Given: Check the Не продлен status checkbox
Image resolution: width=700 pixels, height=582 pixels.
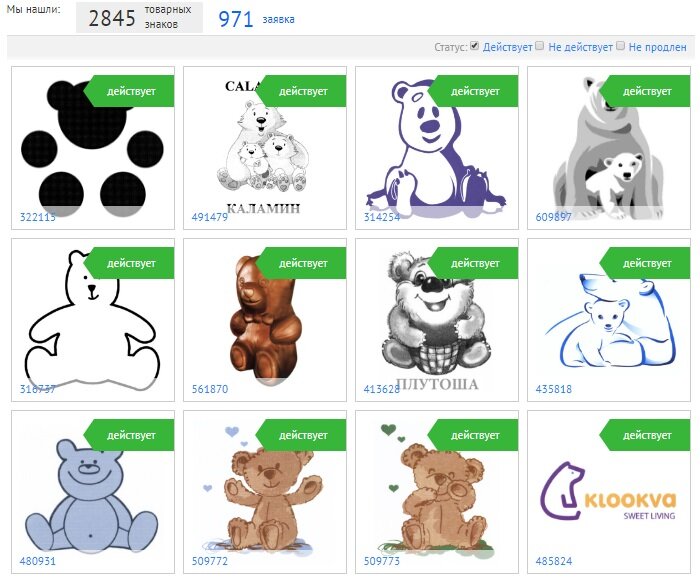Looking at the screenshot, I should [621, 46].
